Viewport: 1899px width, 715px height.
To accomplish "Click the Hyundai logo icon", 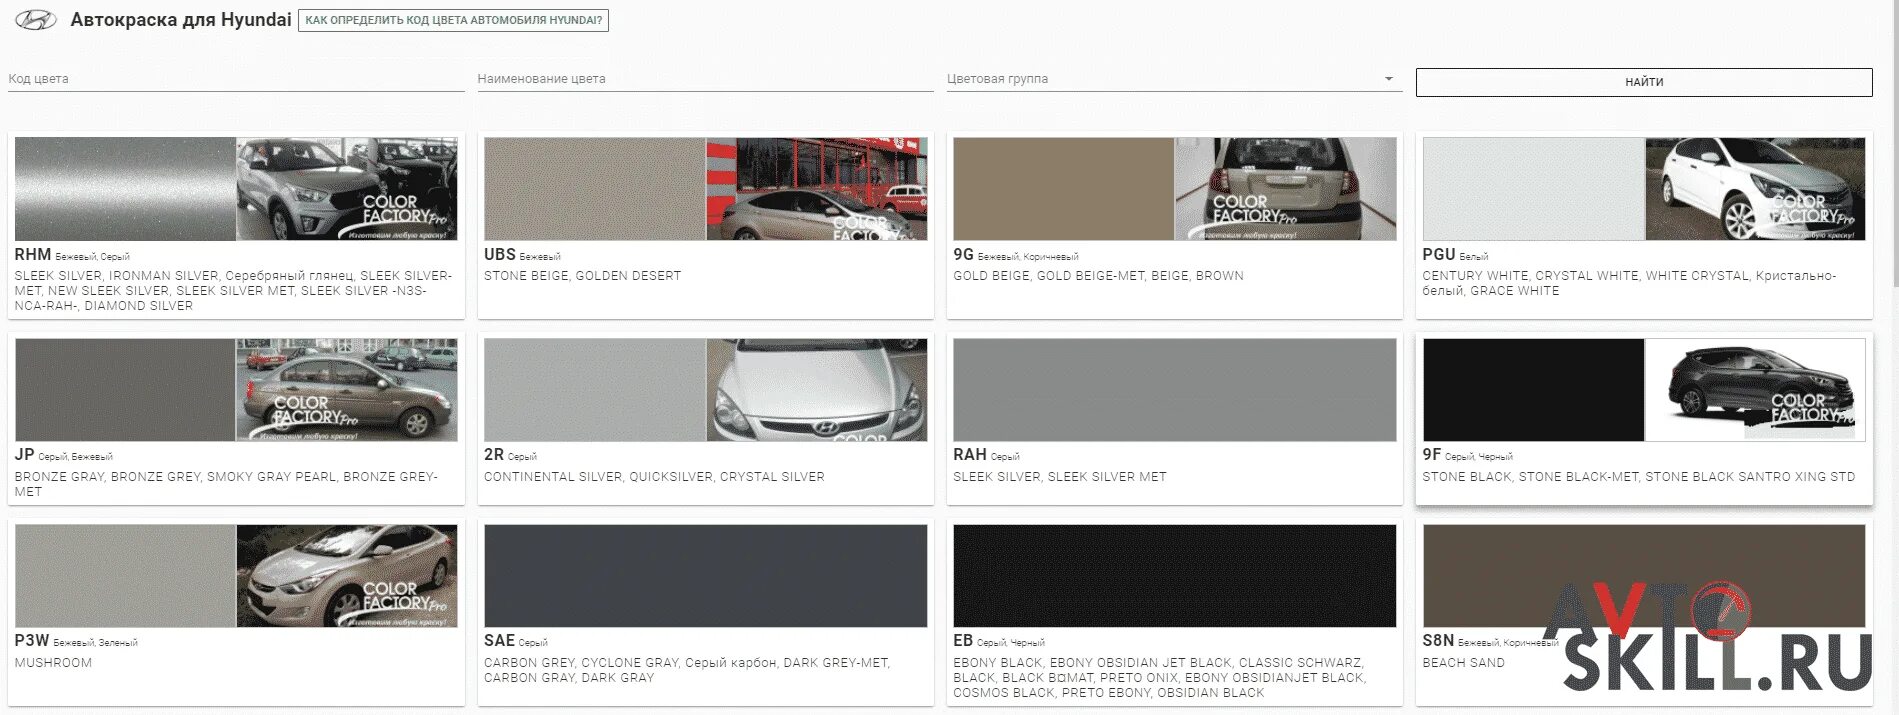I will pyautogui.click(x=36, y=20).
